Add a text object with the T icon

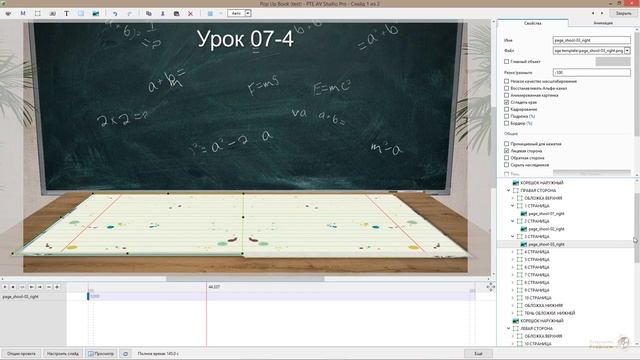click(67, 13)
